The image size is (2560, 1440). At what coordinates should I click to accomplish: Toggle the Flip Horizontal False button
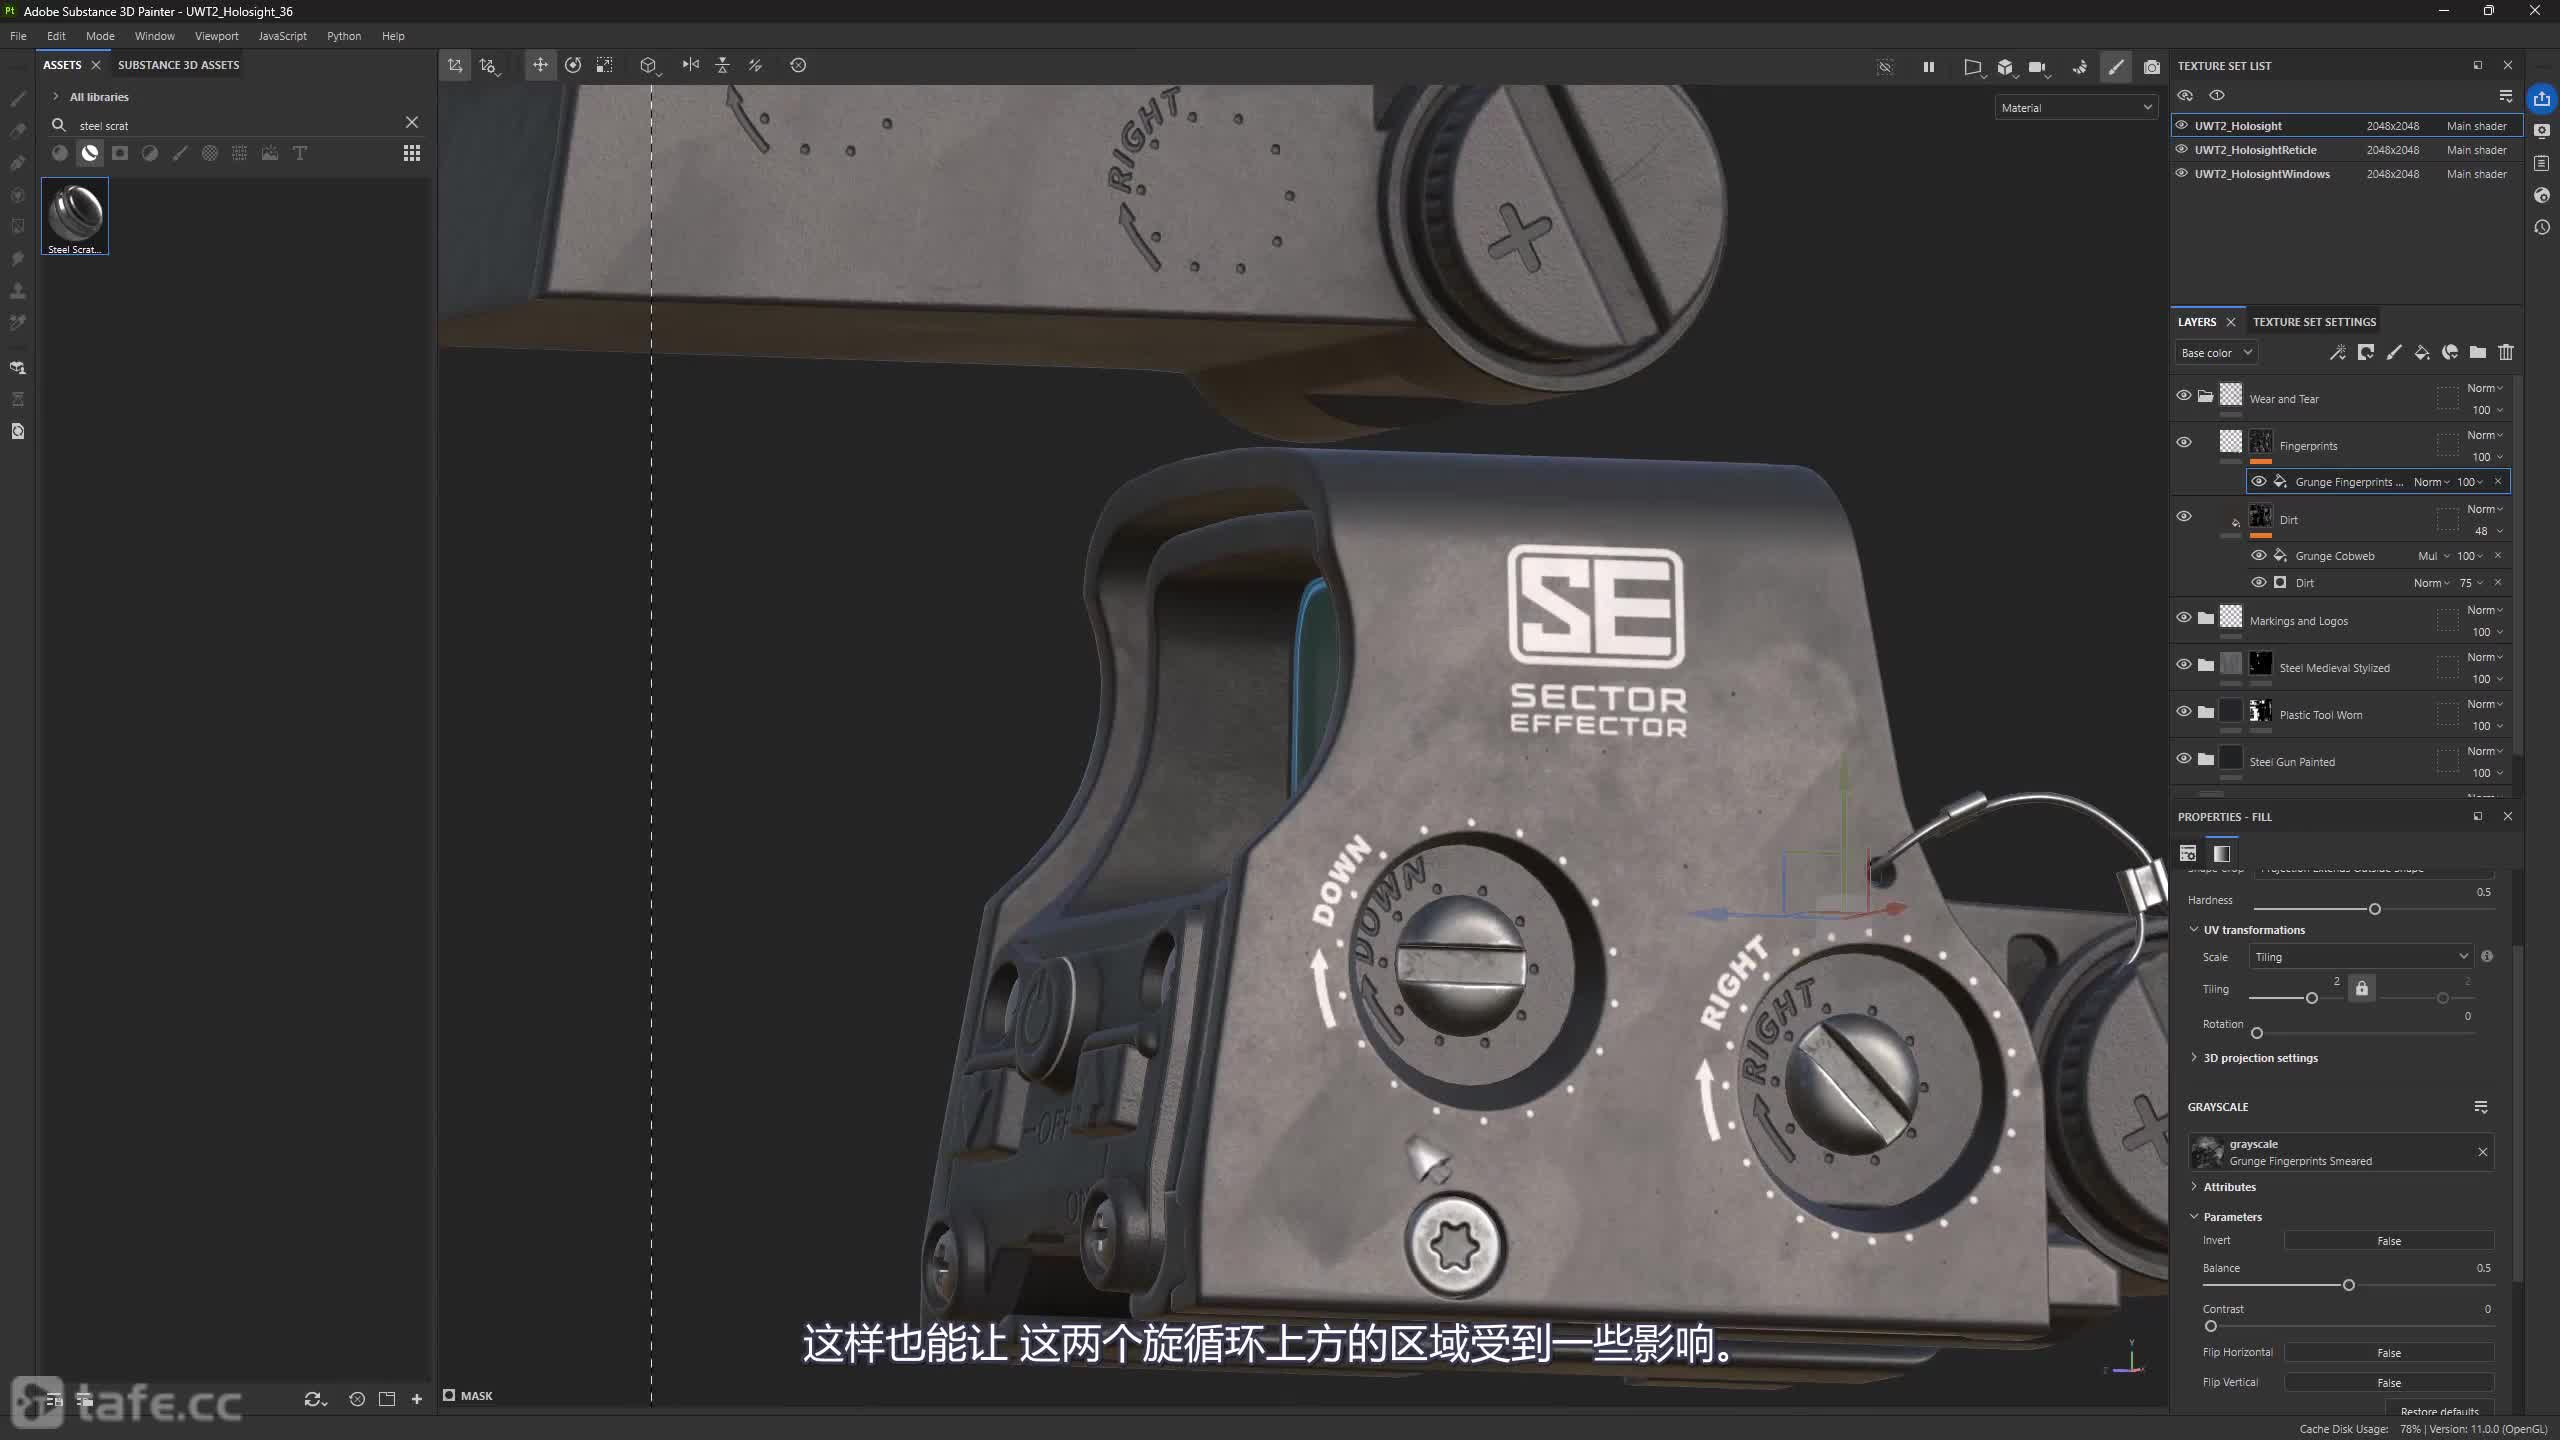tap(2389, 1353)
